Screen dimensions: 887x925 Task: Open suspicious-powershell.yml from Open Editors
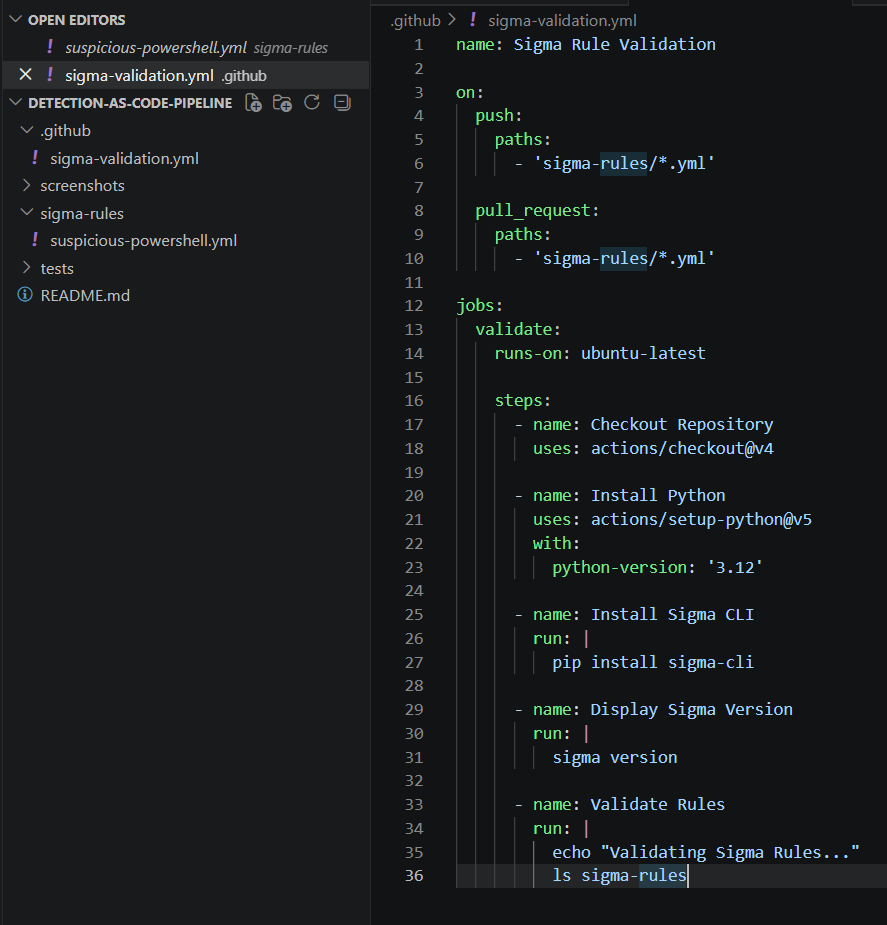[x=156, y=48]
